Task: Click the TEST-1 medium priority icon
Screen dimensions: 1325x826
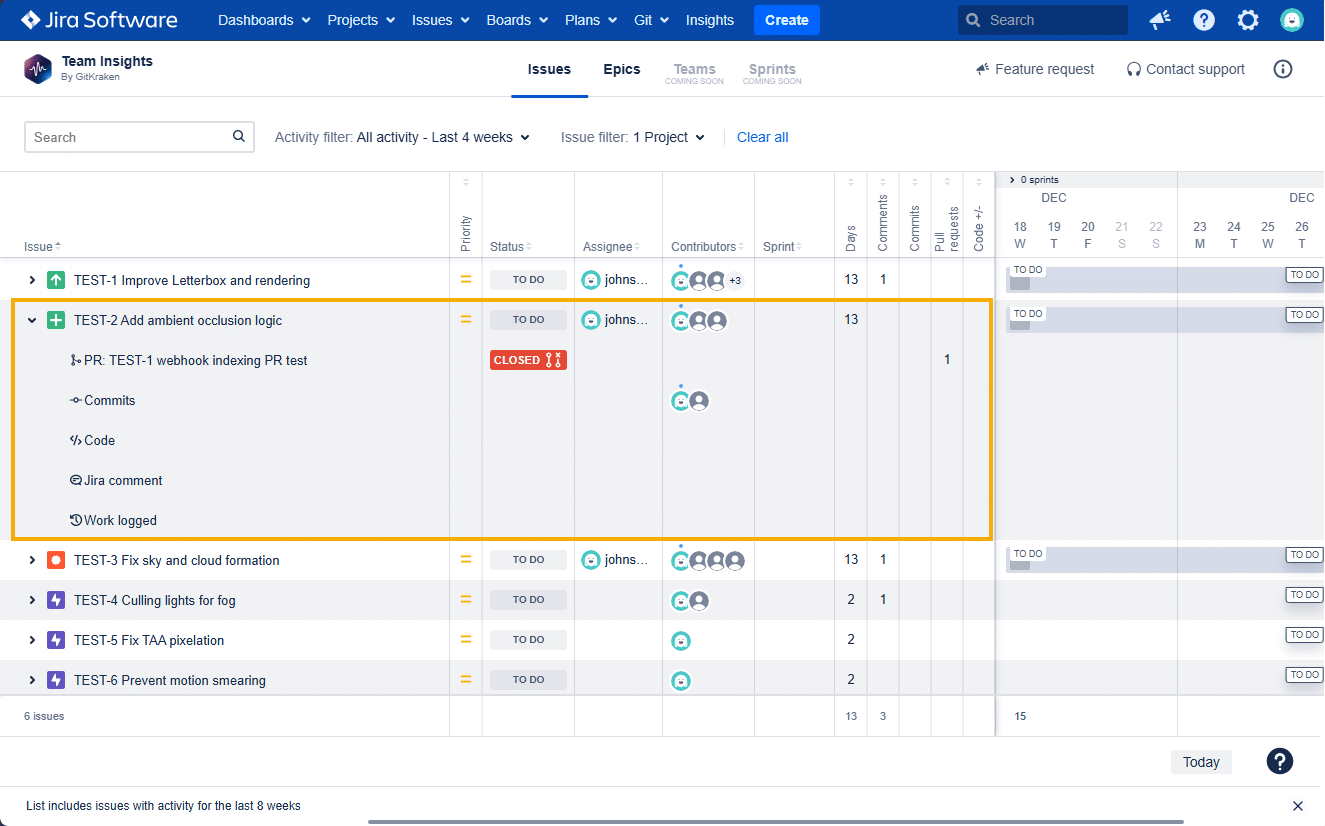Action: point(466,280)
